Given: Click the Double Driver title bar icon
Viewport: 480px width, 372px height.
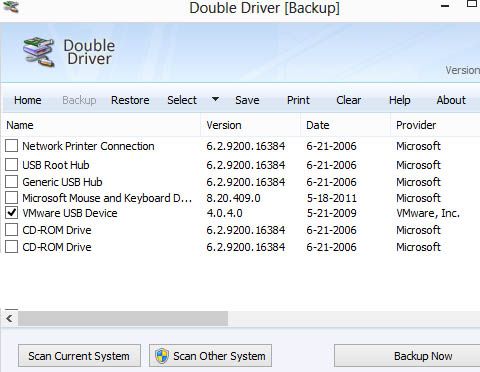Looking at the screenshot, I should coord(11,6).
